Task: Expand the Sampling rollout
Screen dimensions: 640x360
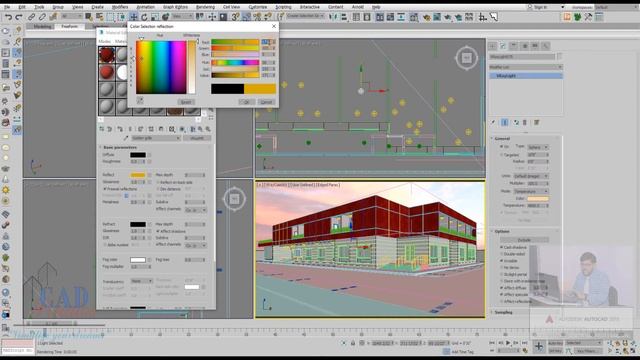Action: pos(503,312)
